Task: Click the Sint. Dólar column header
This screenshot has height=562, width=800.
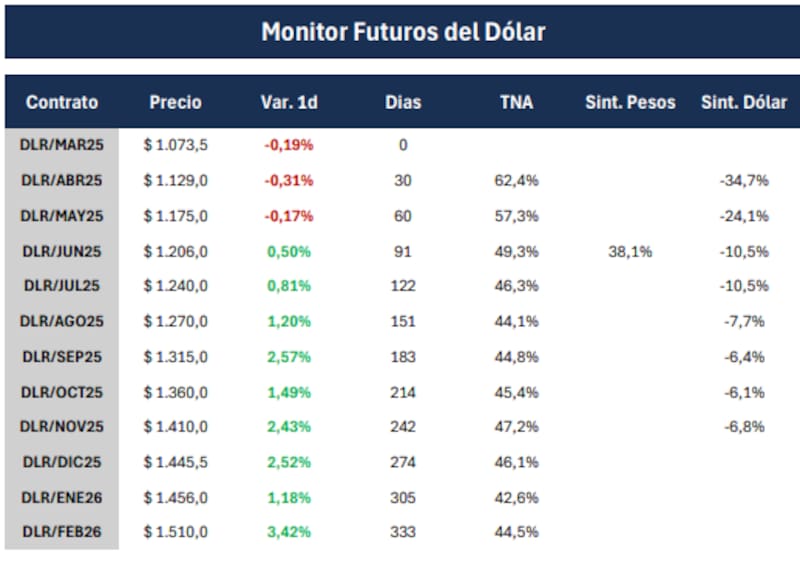Action: [743, 102]
